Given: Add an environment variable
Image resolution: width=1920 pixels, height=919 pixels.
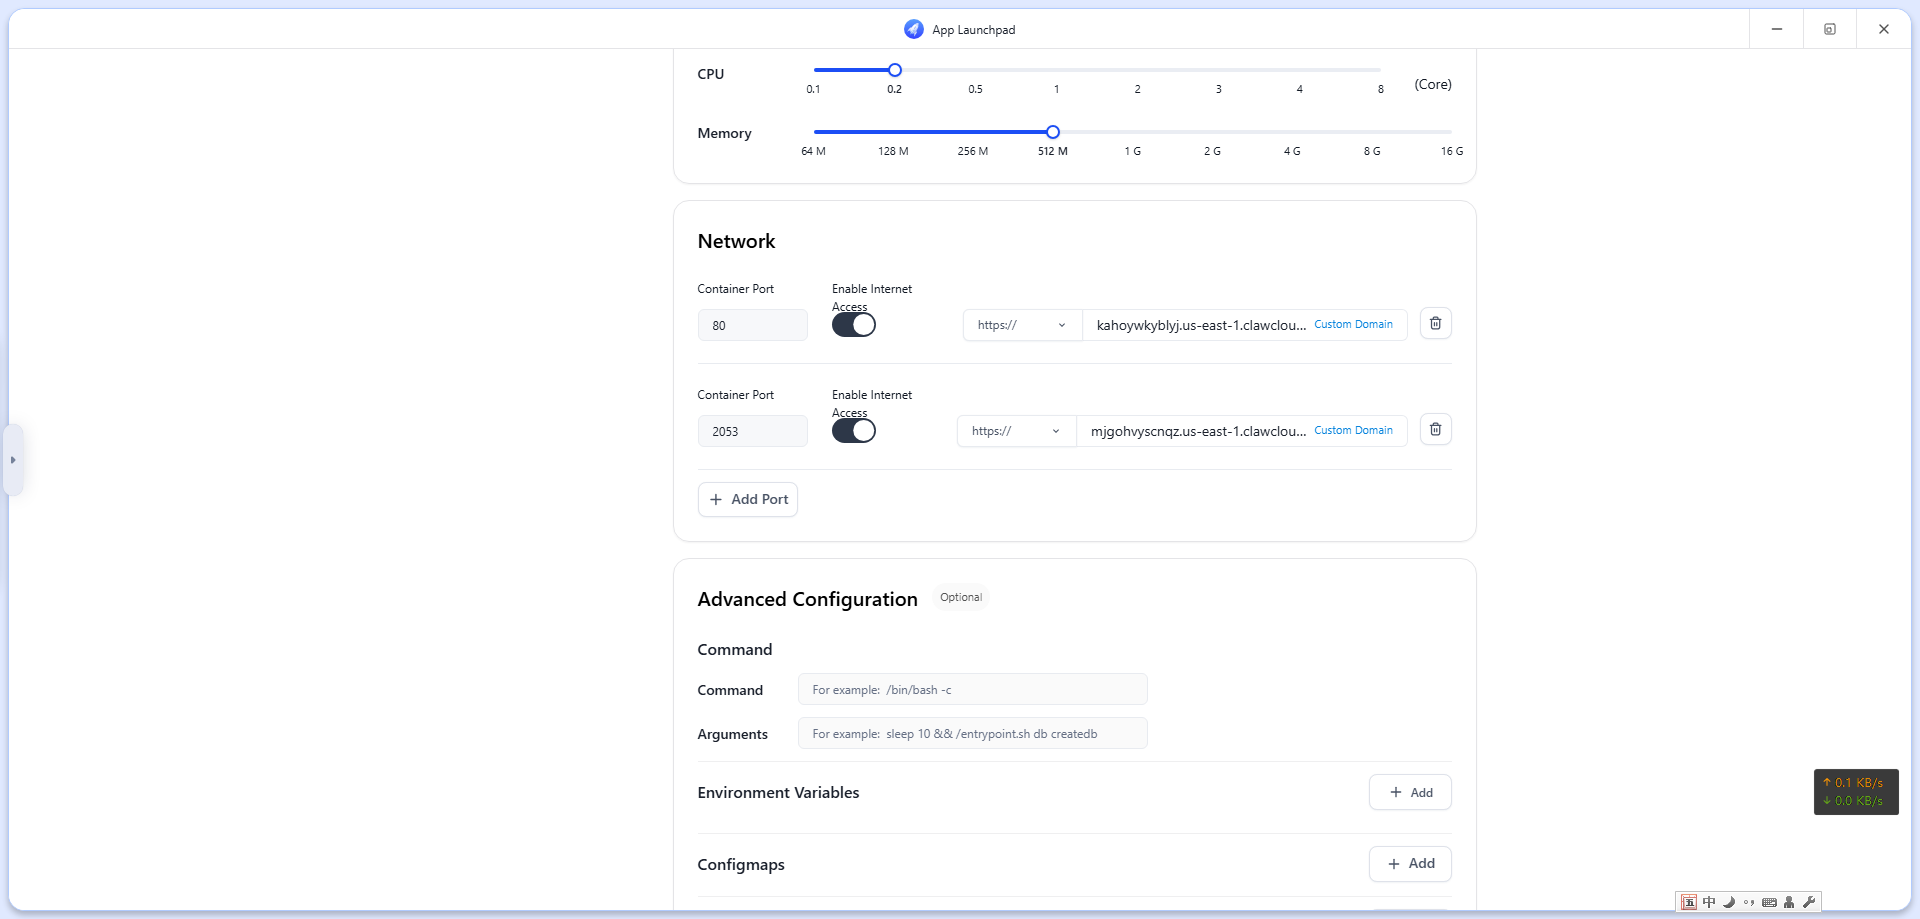Looking at the screenshot, I should 1410,792.
